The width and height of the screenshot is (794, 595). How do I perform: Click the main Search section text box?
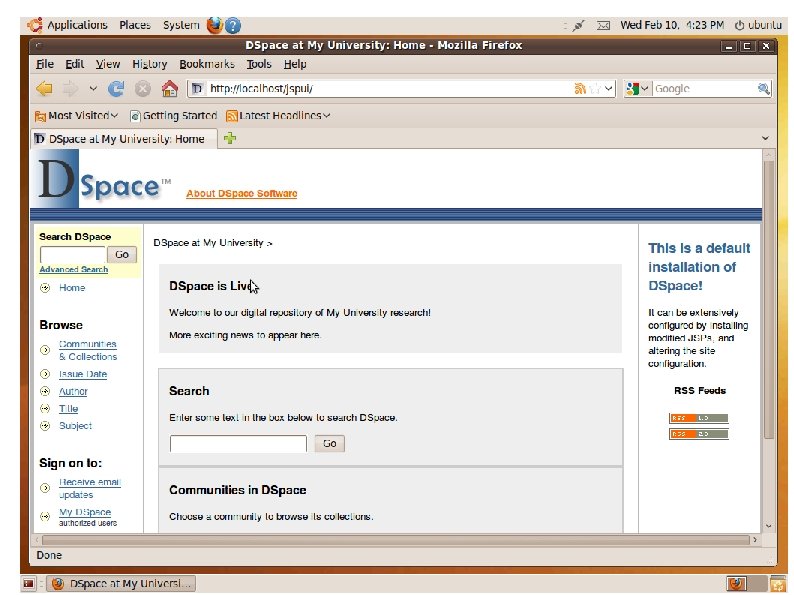(x=238, y=444)
